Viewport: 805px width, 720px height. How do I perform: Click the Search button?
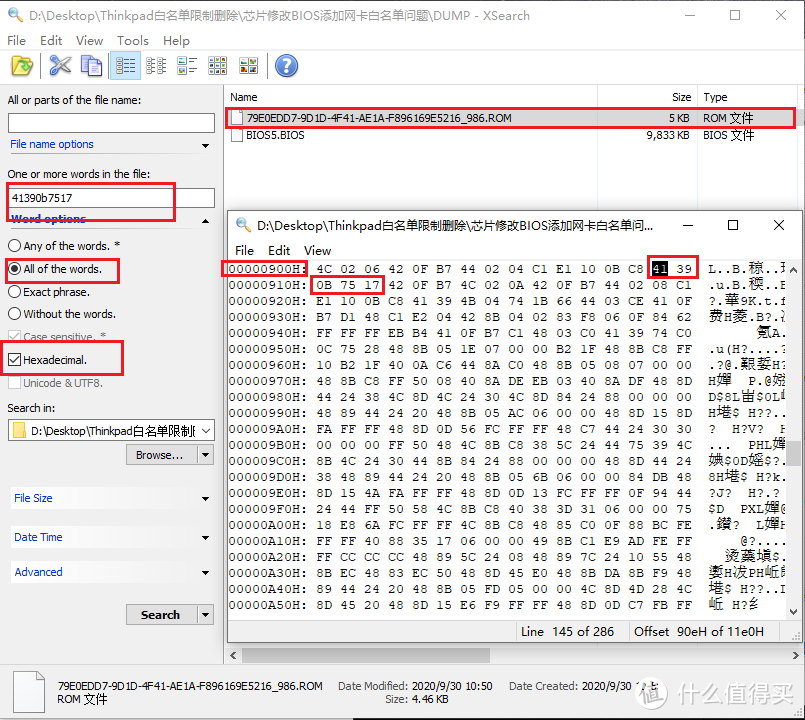162,615
